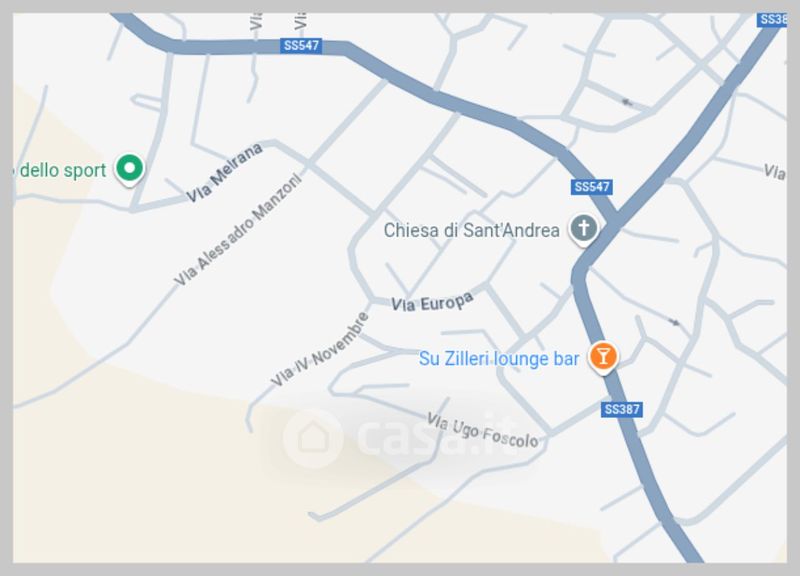Click the green sport venue map pin
800x576 pixels.
click(130, 169)
